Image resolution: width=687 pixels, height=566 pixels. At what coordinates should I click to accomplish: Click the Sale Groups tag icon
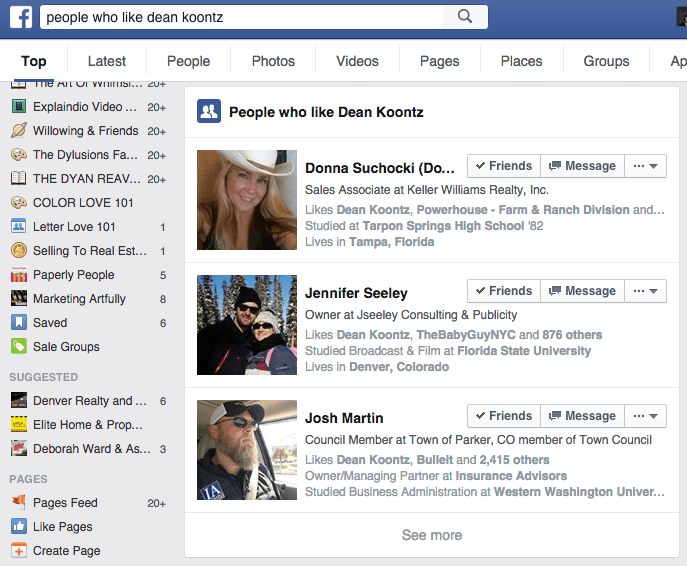[x=18, y=347]
